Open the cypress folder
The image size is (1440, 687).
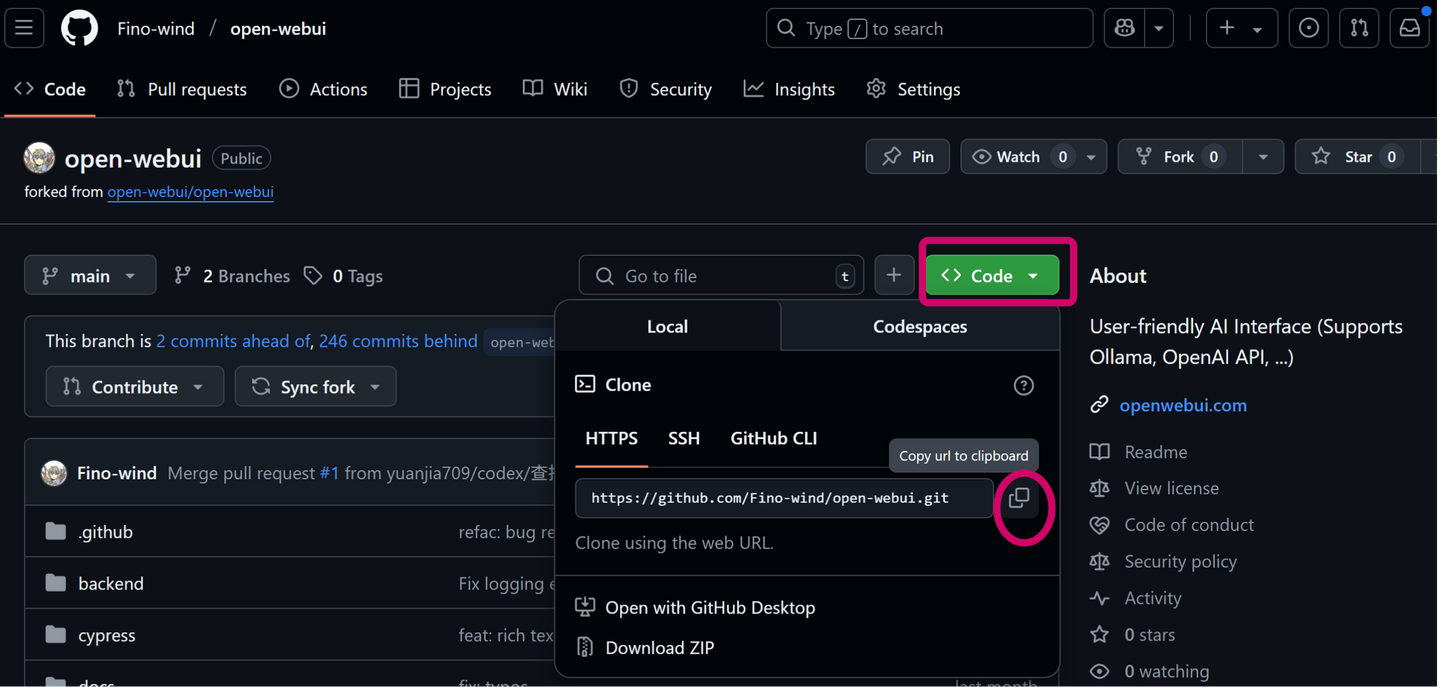[x=107, y=635]
